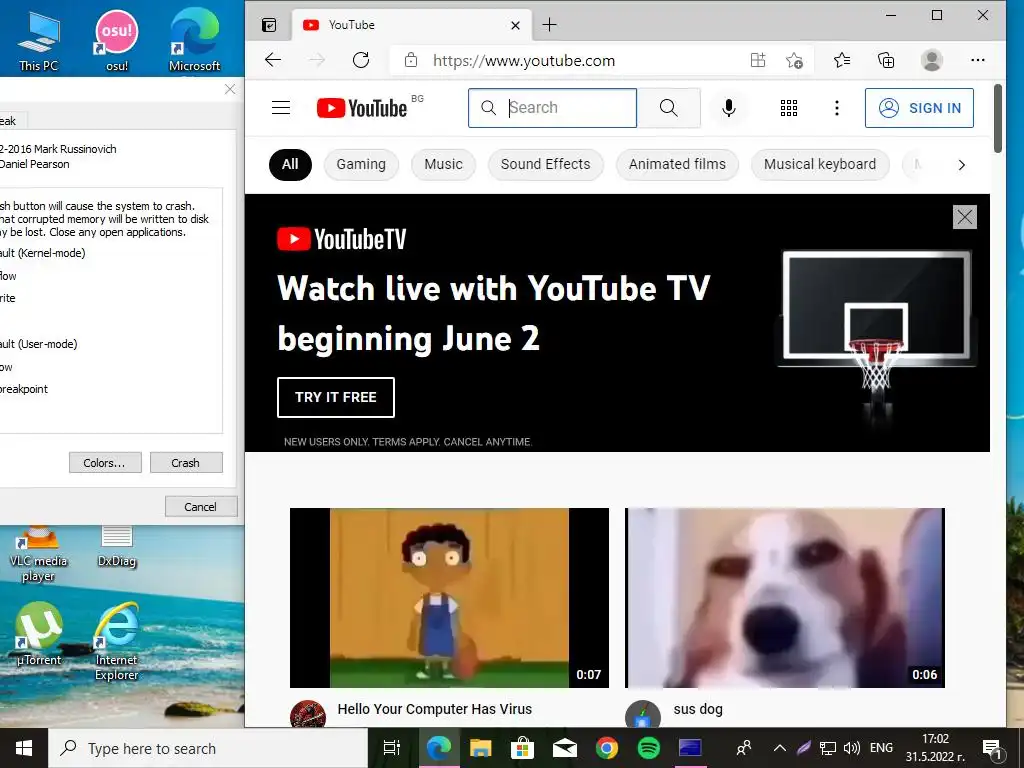Viewport: 1024px width, 768px height.
Task: Open This PC desktop icon
Action: point(39,40)
